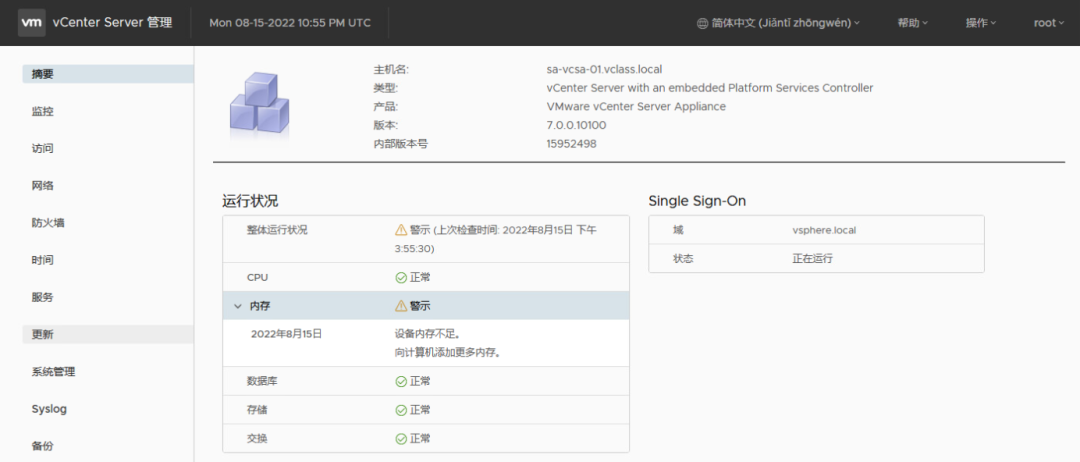Open the 备份 backup page

(43, 446)
